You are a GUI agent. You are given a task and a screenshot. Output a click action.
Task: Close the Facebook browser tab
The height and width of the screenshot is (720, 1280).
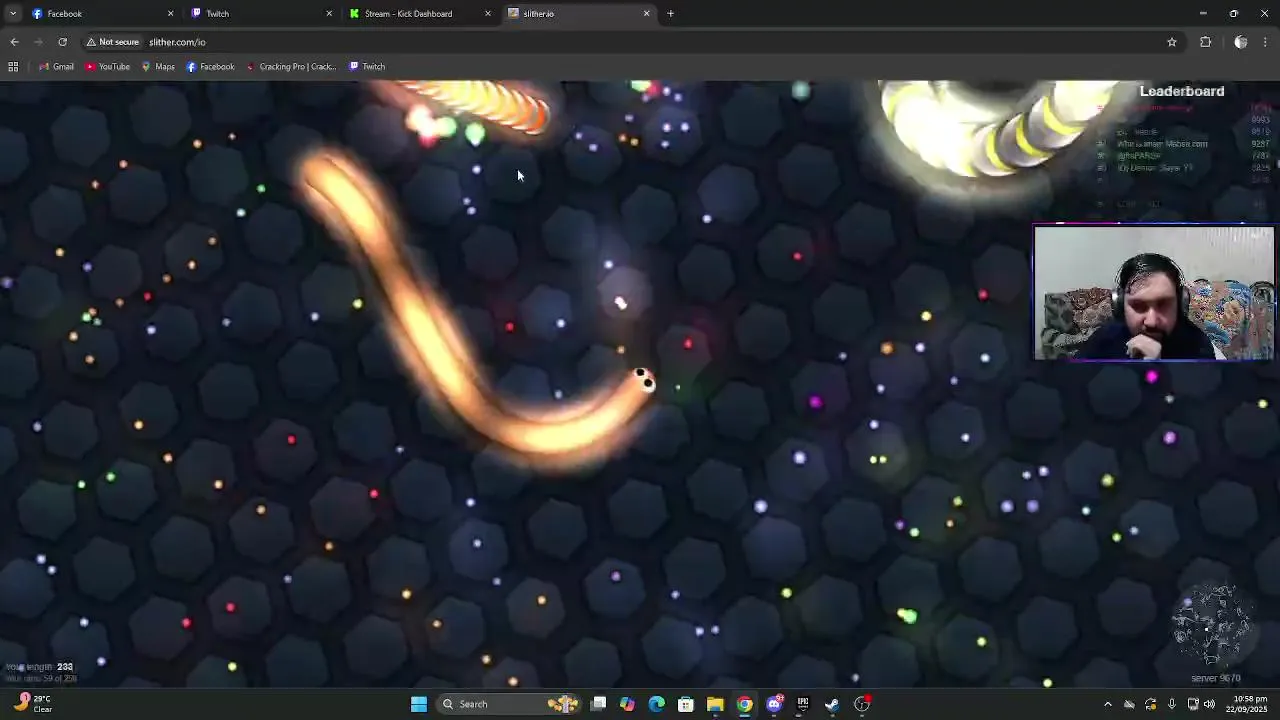[170, 13]
